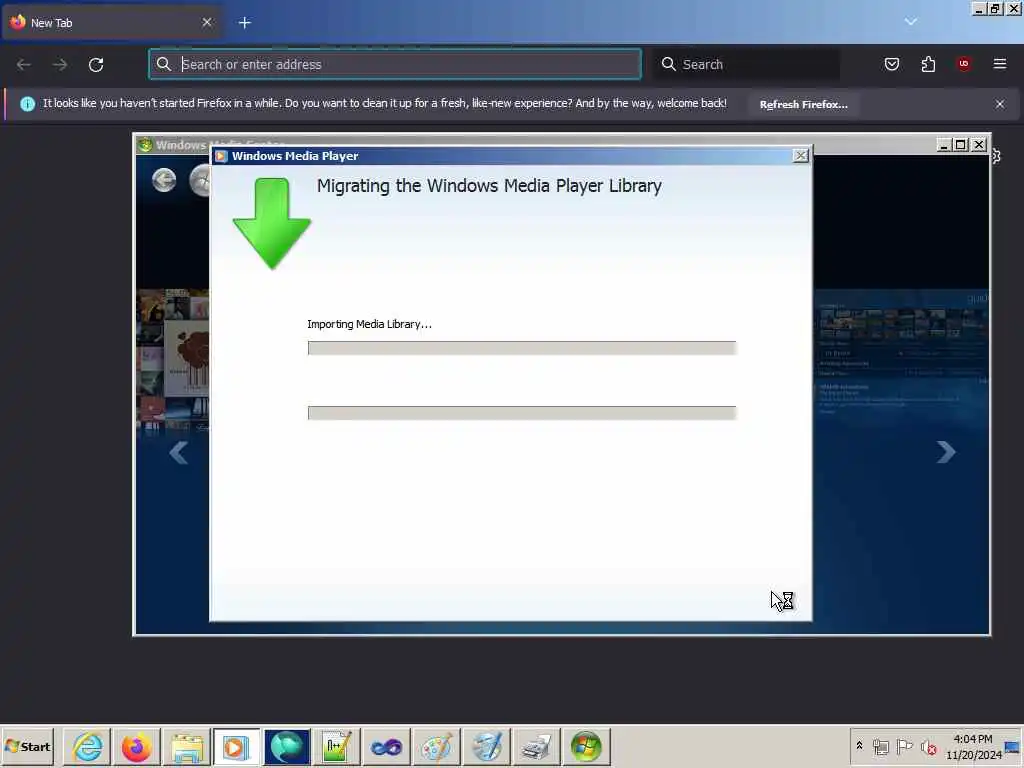Viewport: 1024px width, 768px height.
Task: Open the Save to Pocket icon
Action: [x=891, y=64]
